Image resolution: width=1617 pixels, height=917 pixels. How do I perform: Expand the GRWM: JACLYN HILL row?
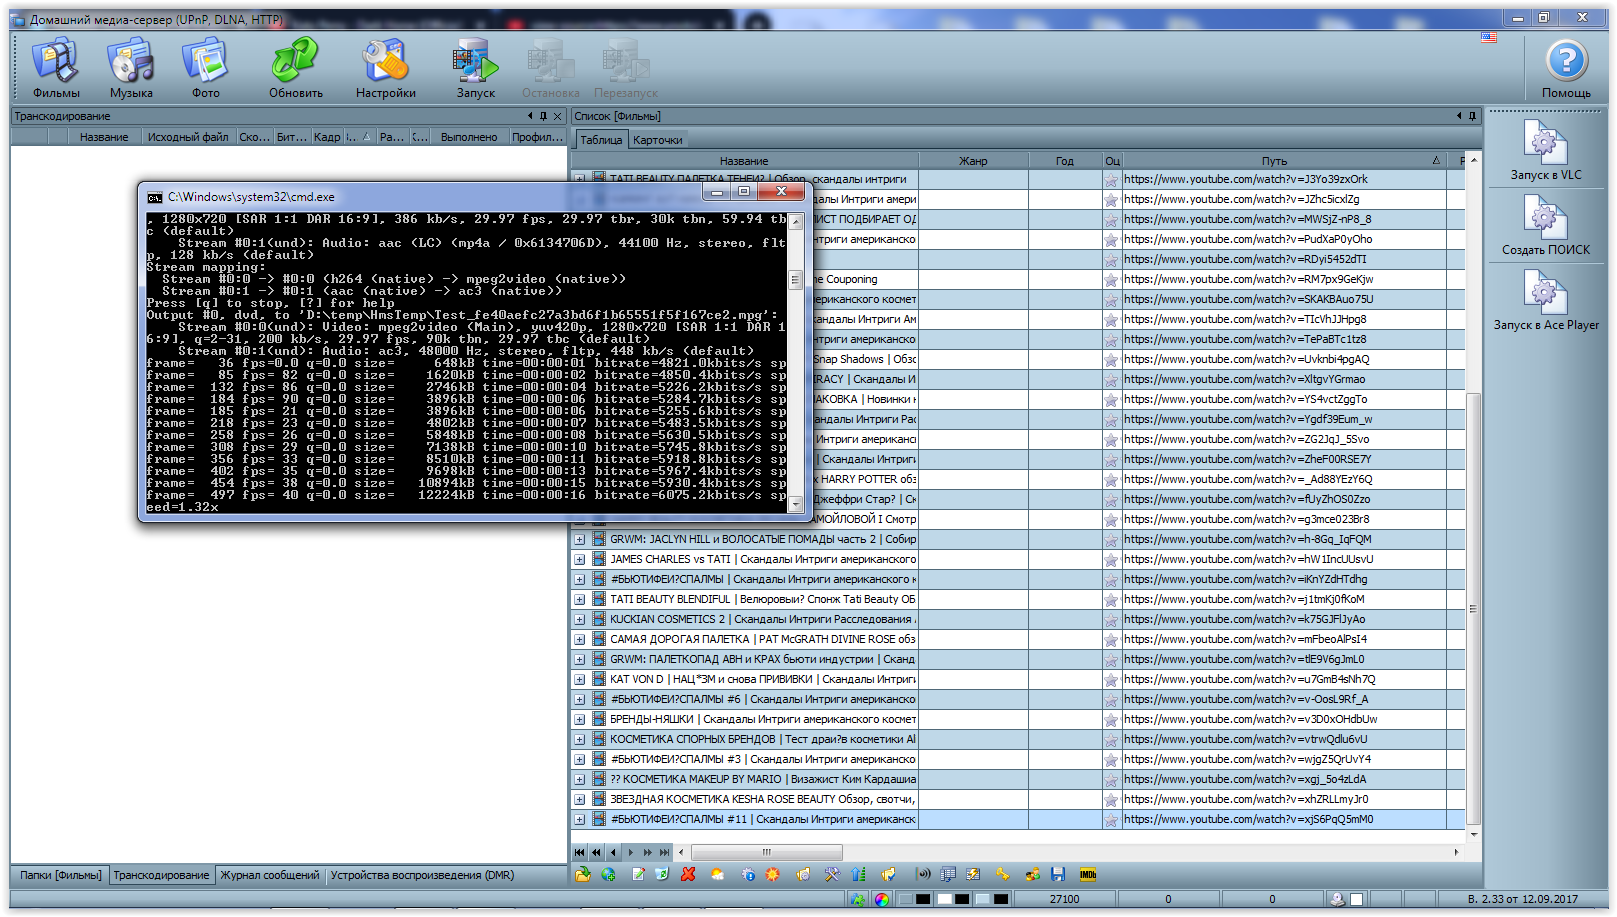coord(580,540)
